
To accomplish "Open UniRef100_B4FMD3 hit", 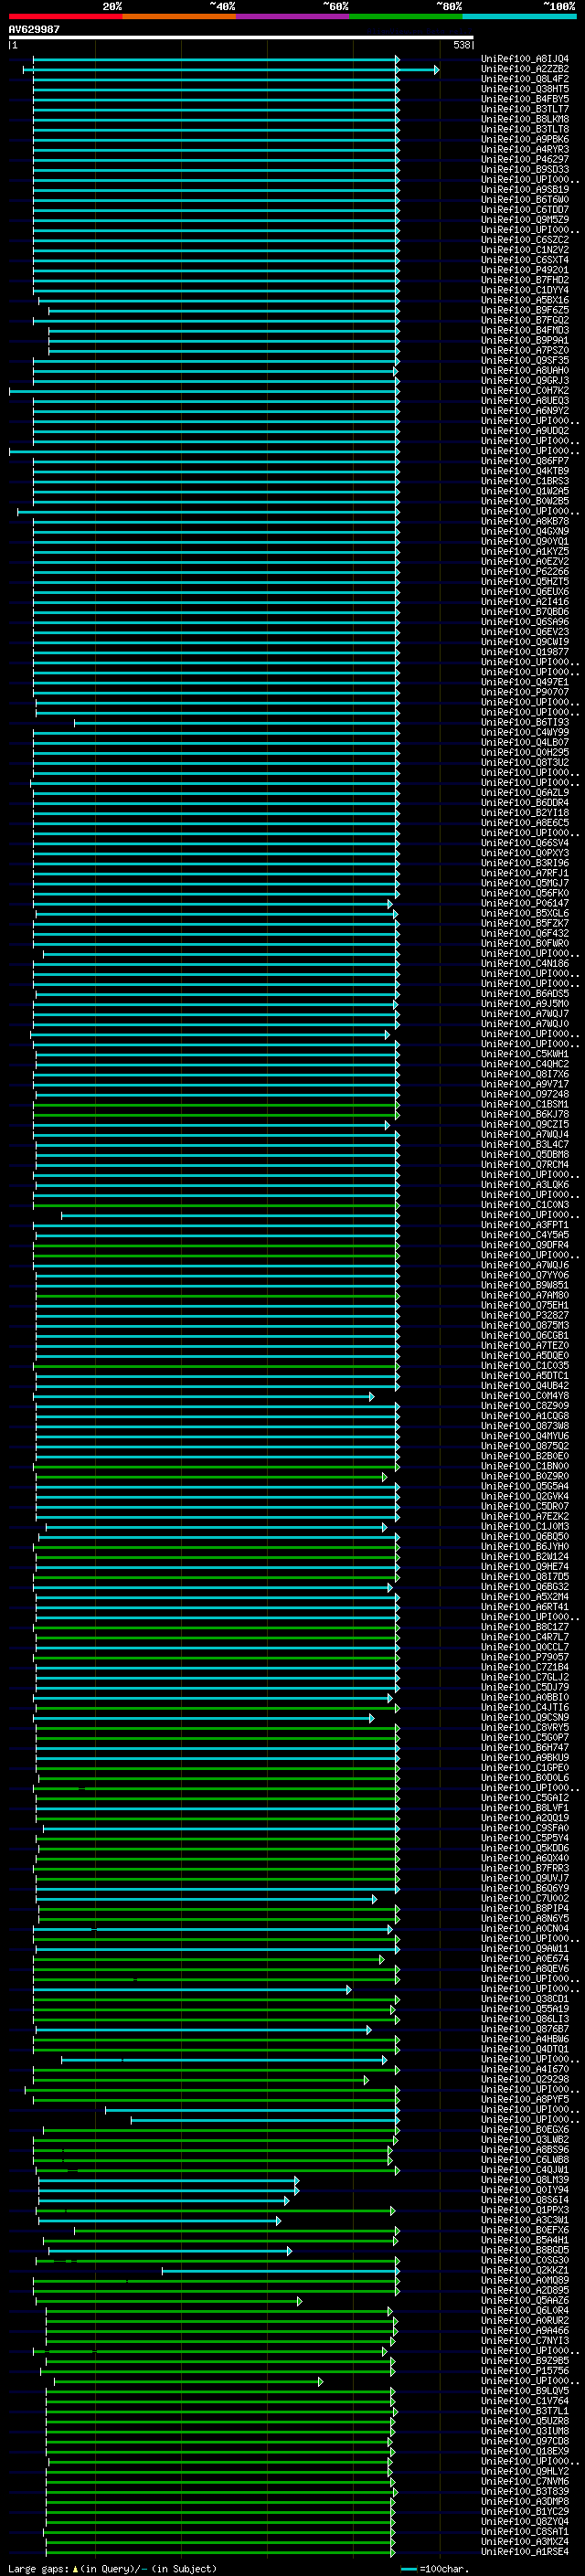I will click(525, 330).
